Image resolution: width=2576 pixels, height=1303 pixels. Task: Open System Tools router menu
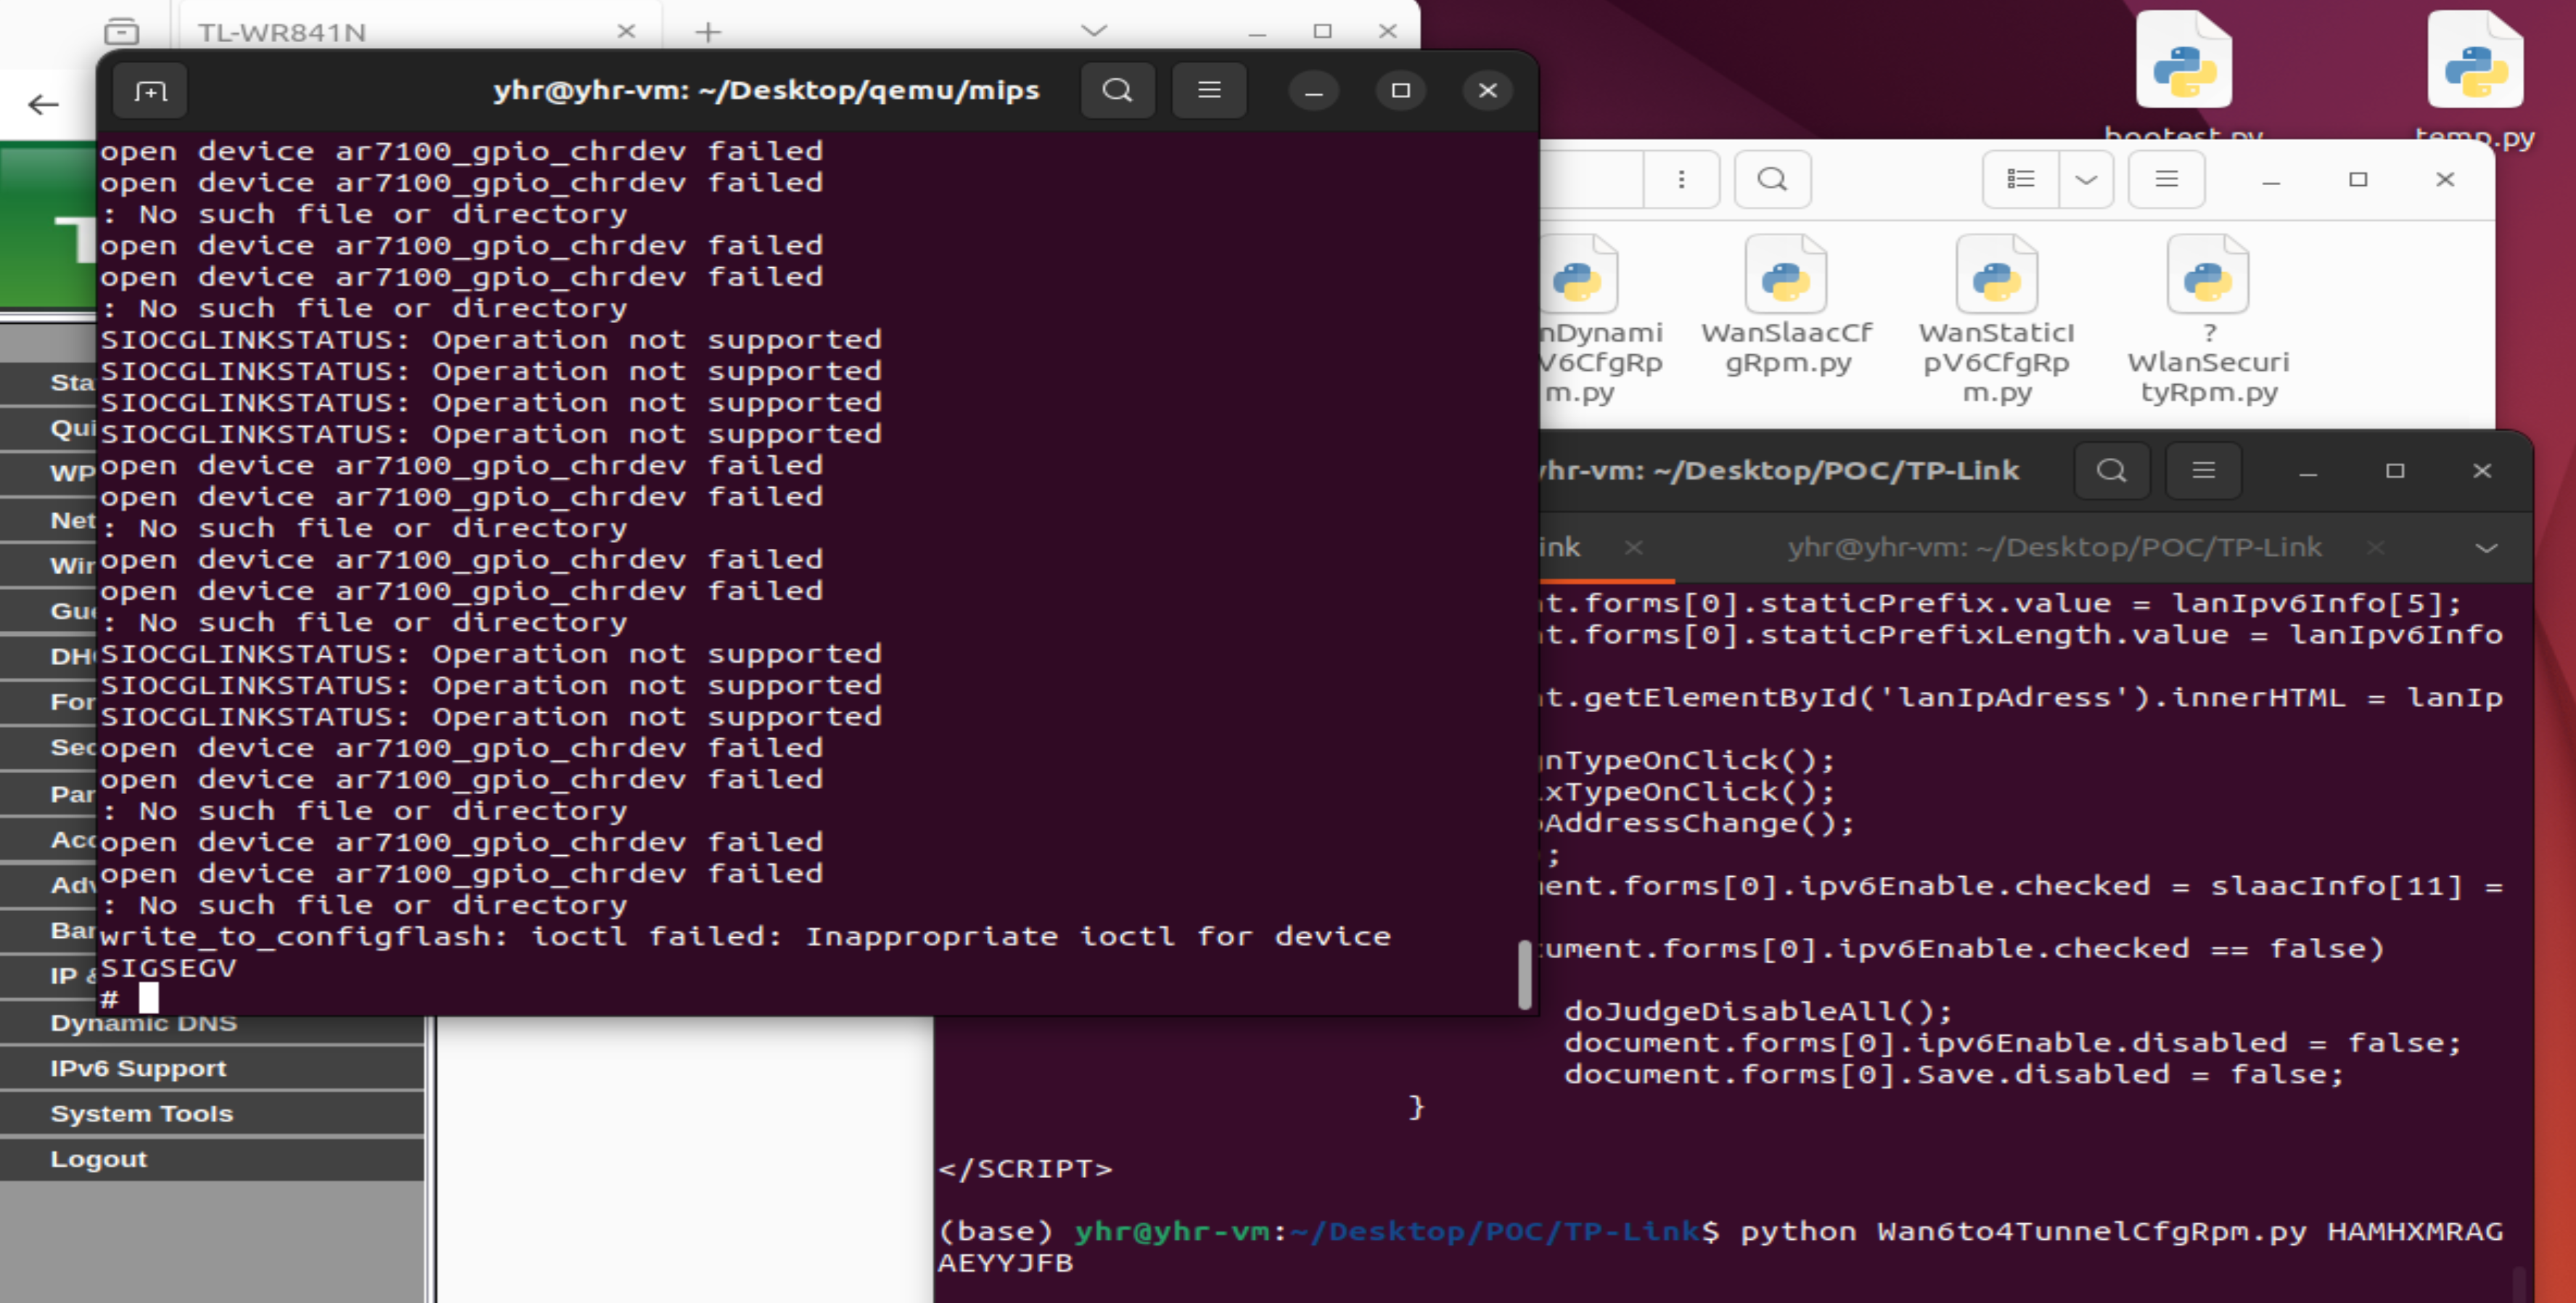click(141, 1113)
